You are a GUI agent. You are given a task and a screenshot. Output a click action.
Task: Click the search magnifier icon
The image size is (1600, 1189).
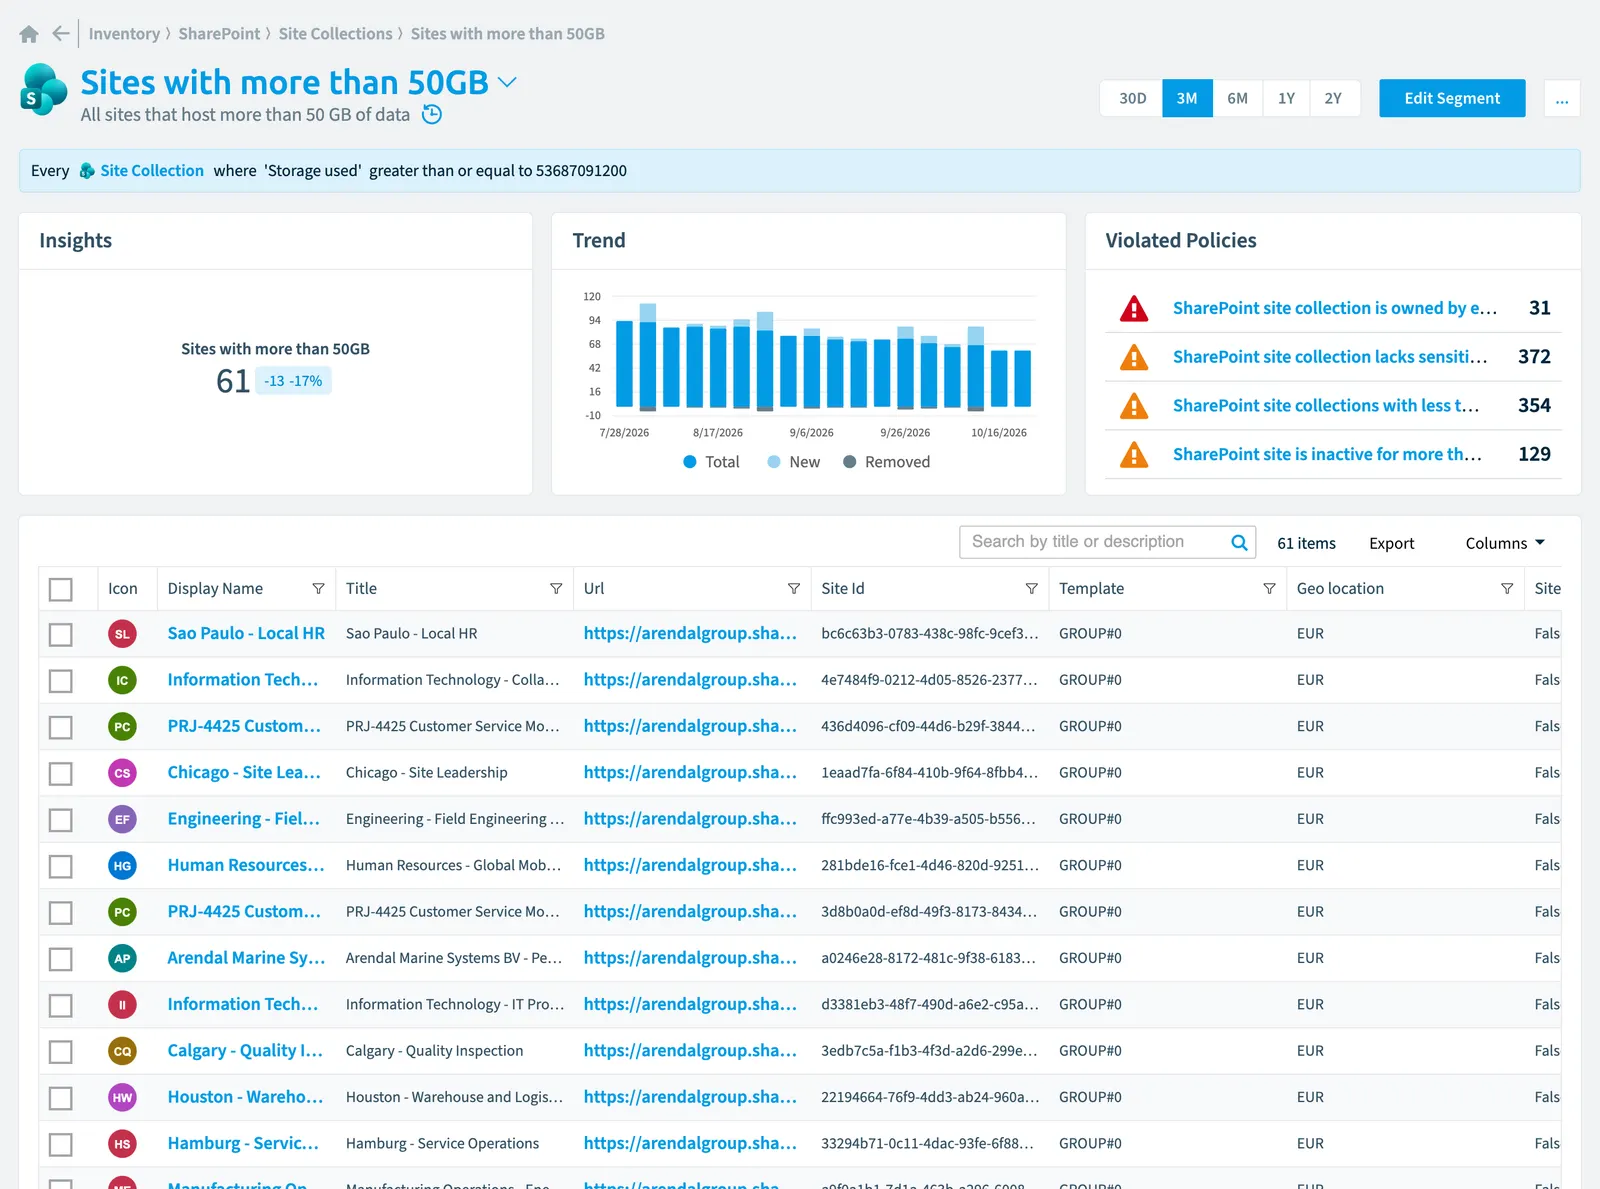[1239, 542]
